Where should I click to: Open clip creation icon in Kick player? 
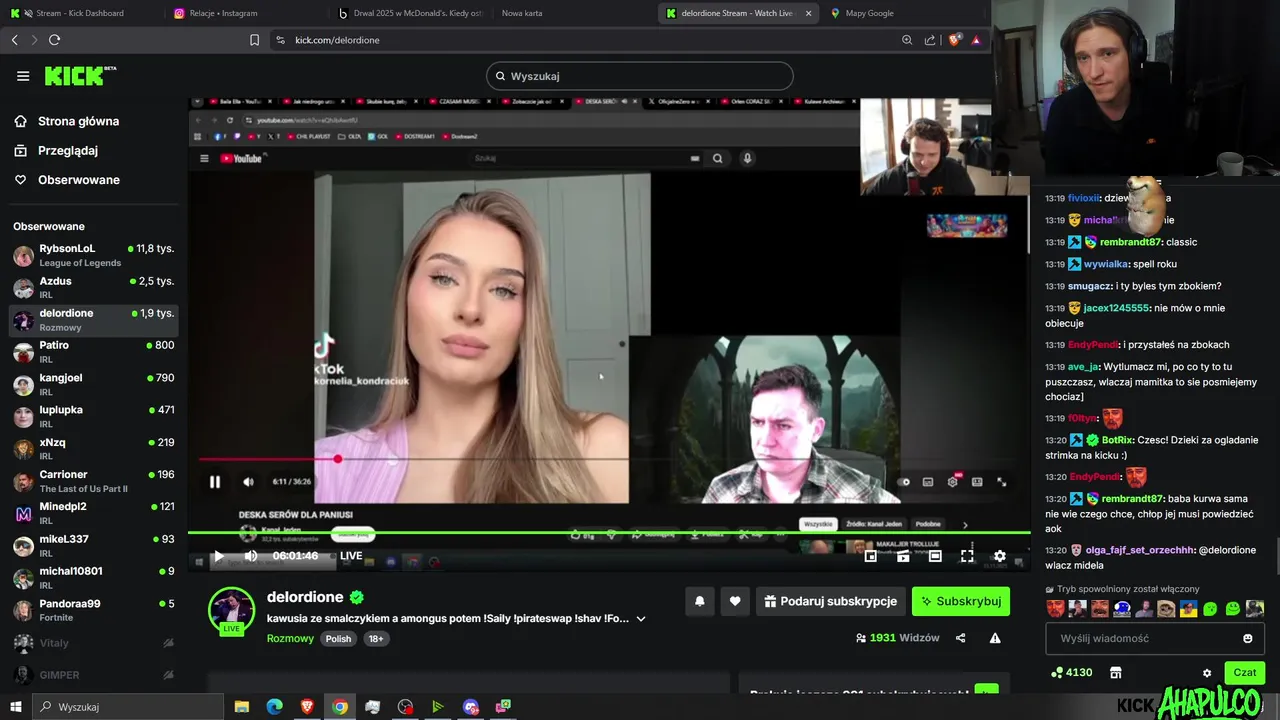(x=903, y=556)
